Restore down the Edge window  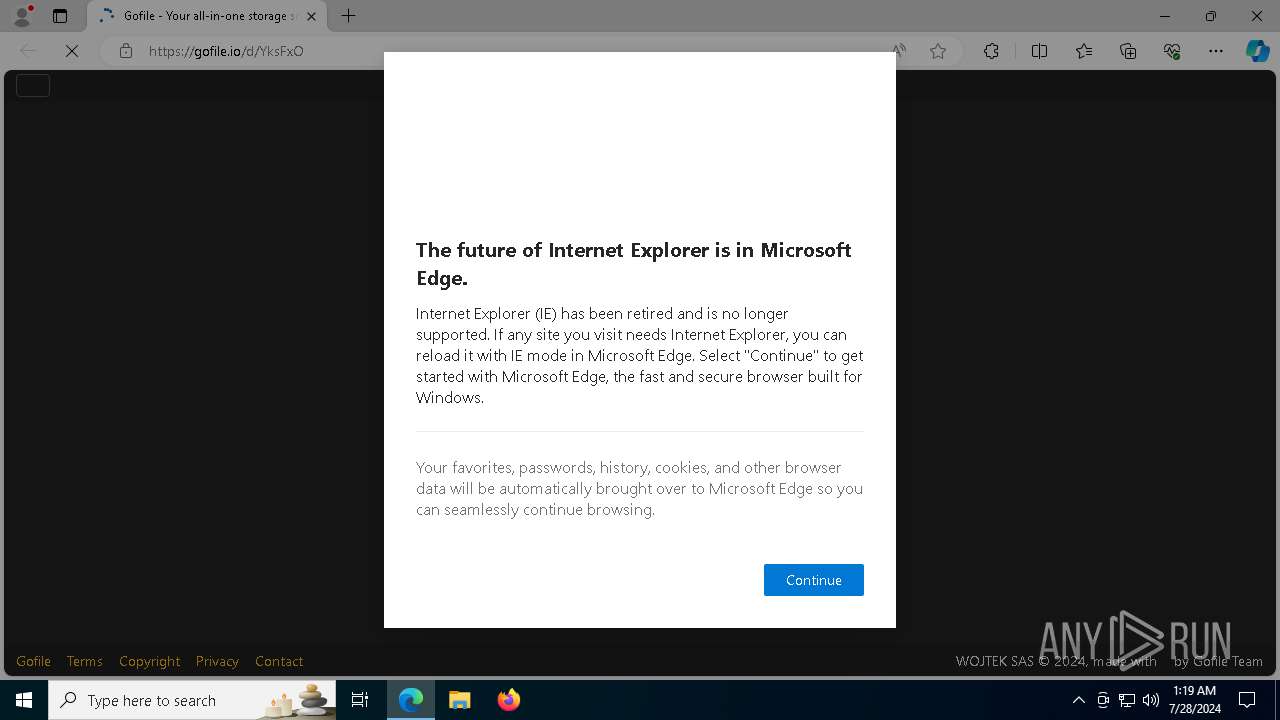(x=1210, y=16)
